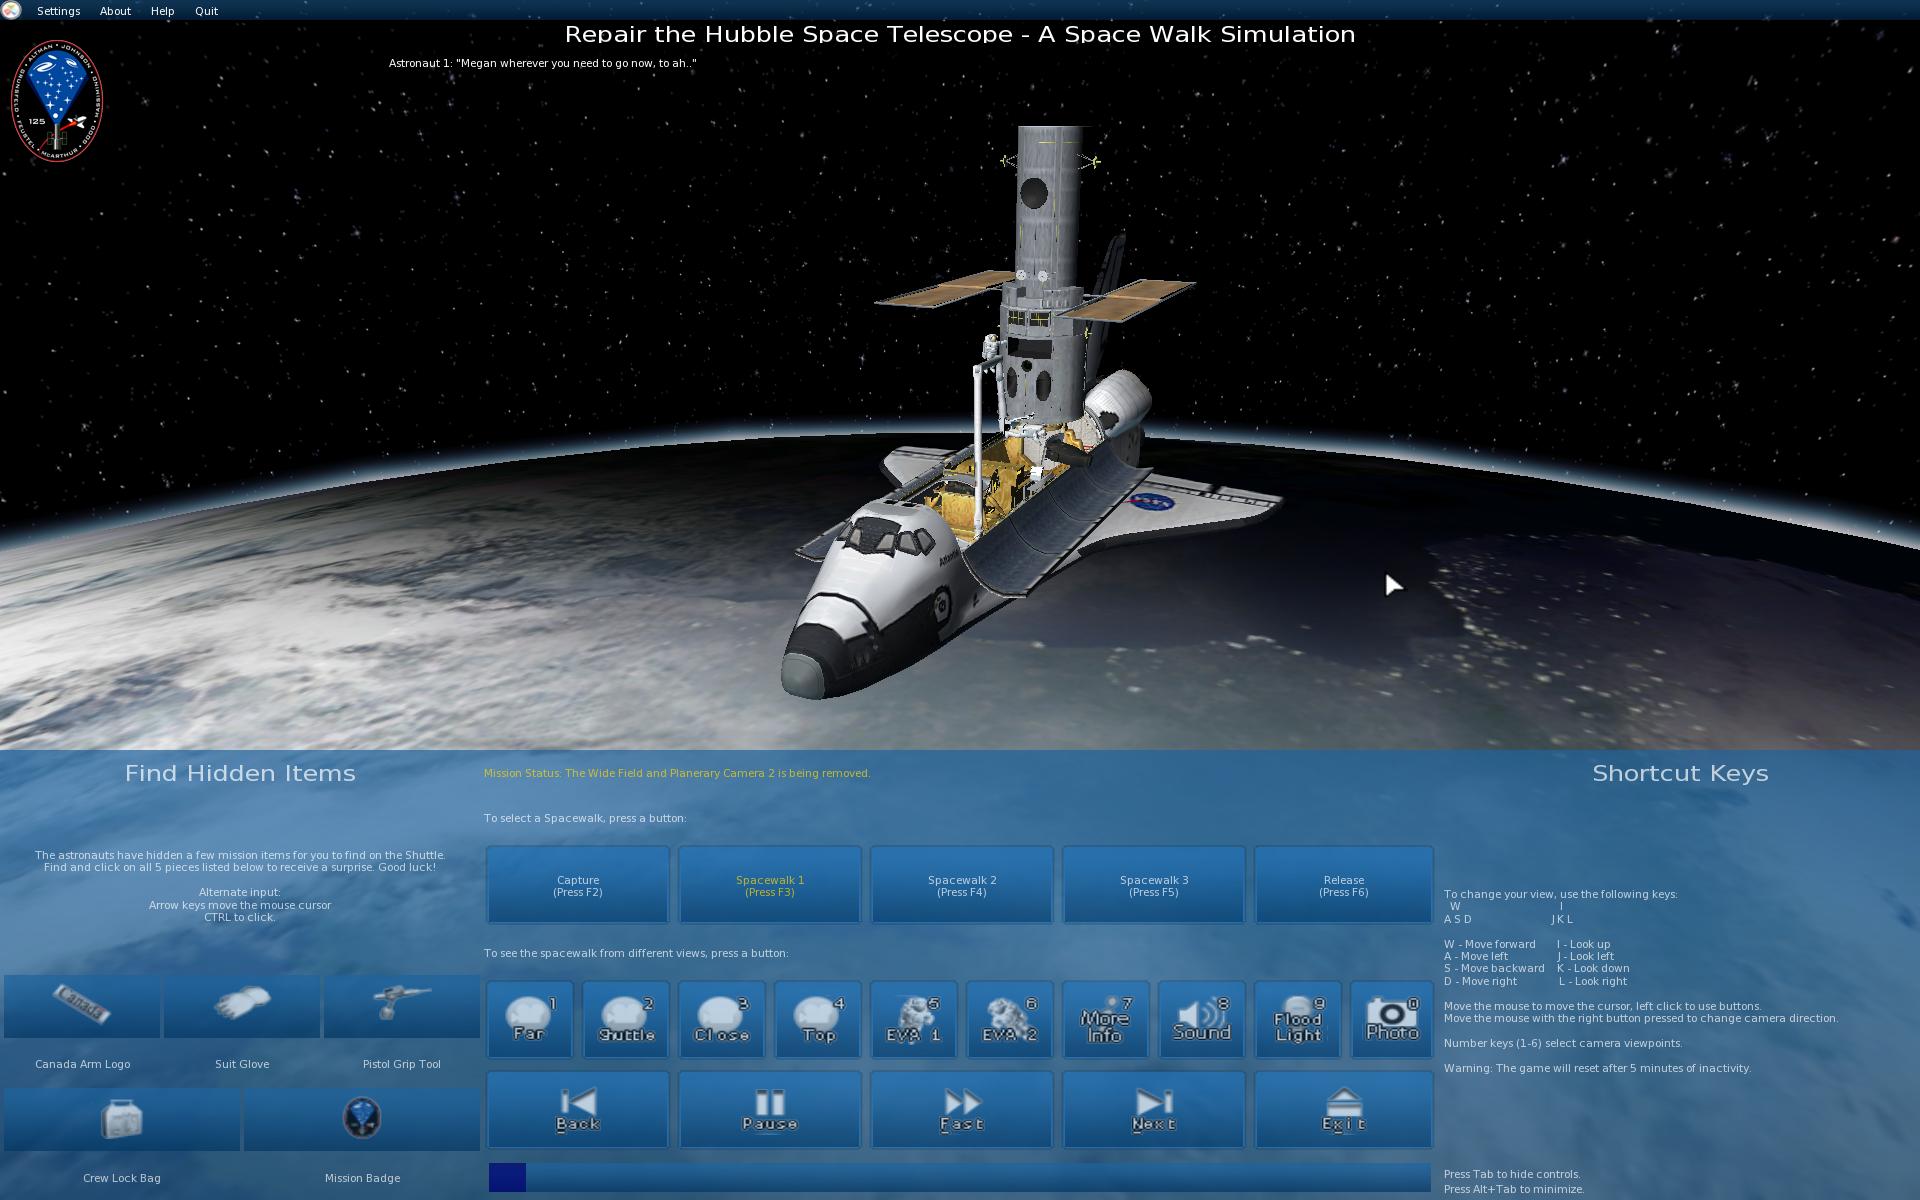Skip to Next segment
1920x1200 pixels.
(x=1154, y=1110)
